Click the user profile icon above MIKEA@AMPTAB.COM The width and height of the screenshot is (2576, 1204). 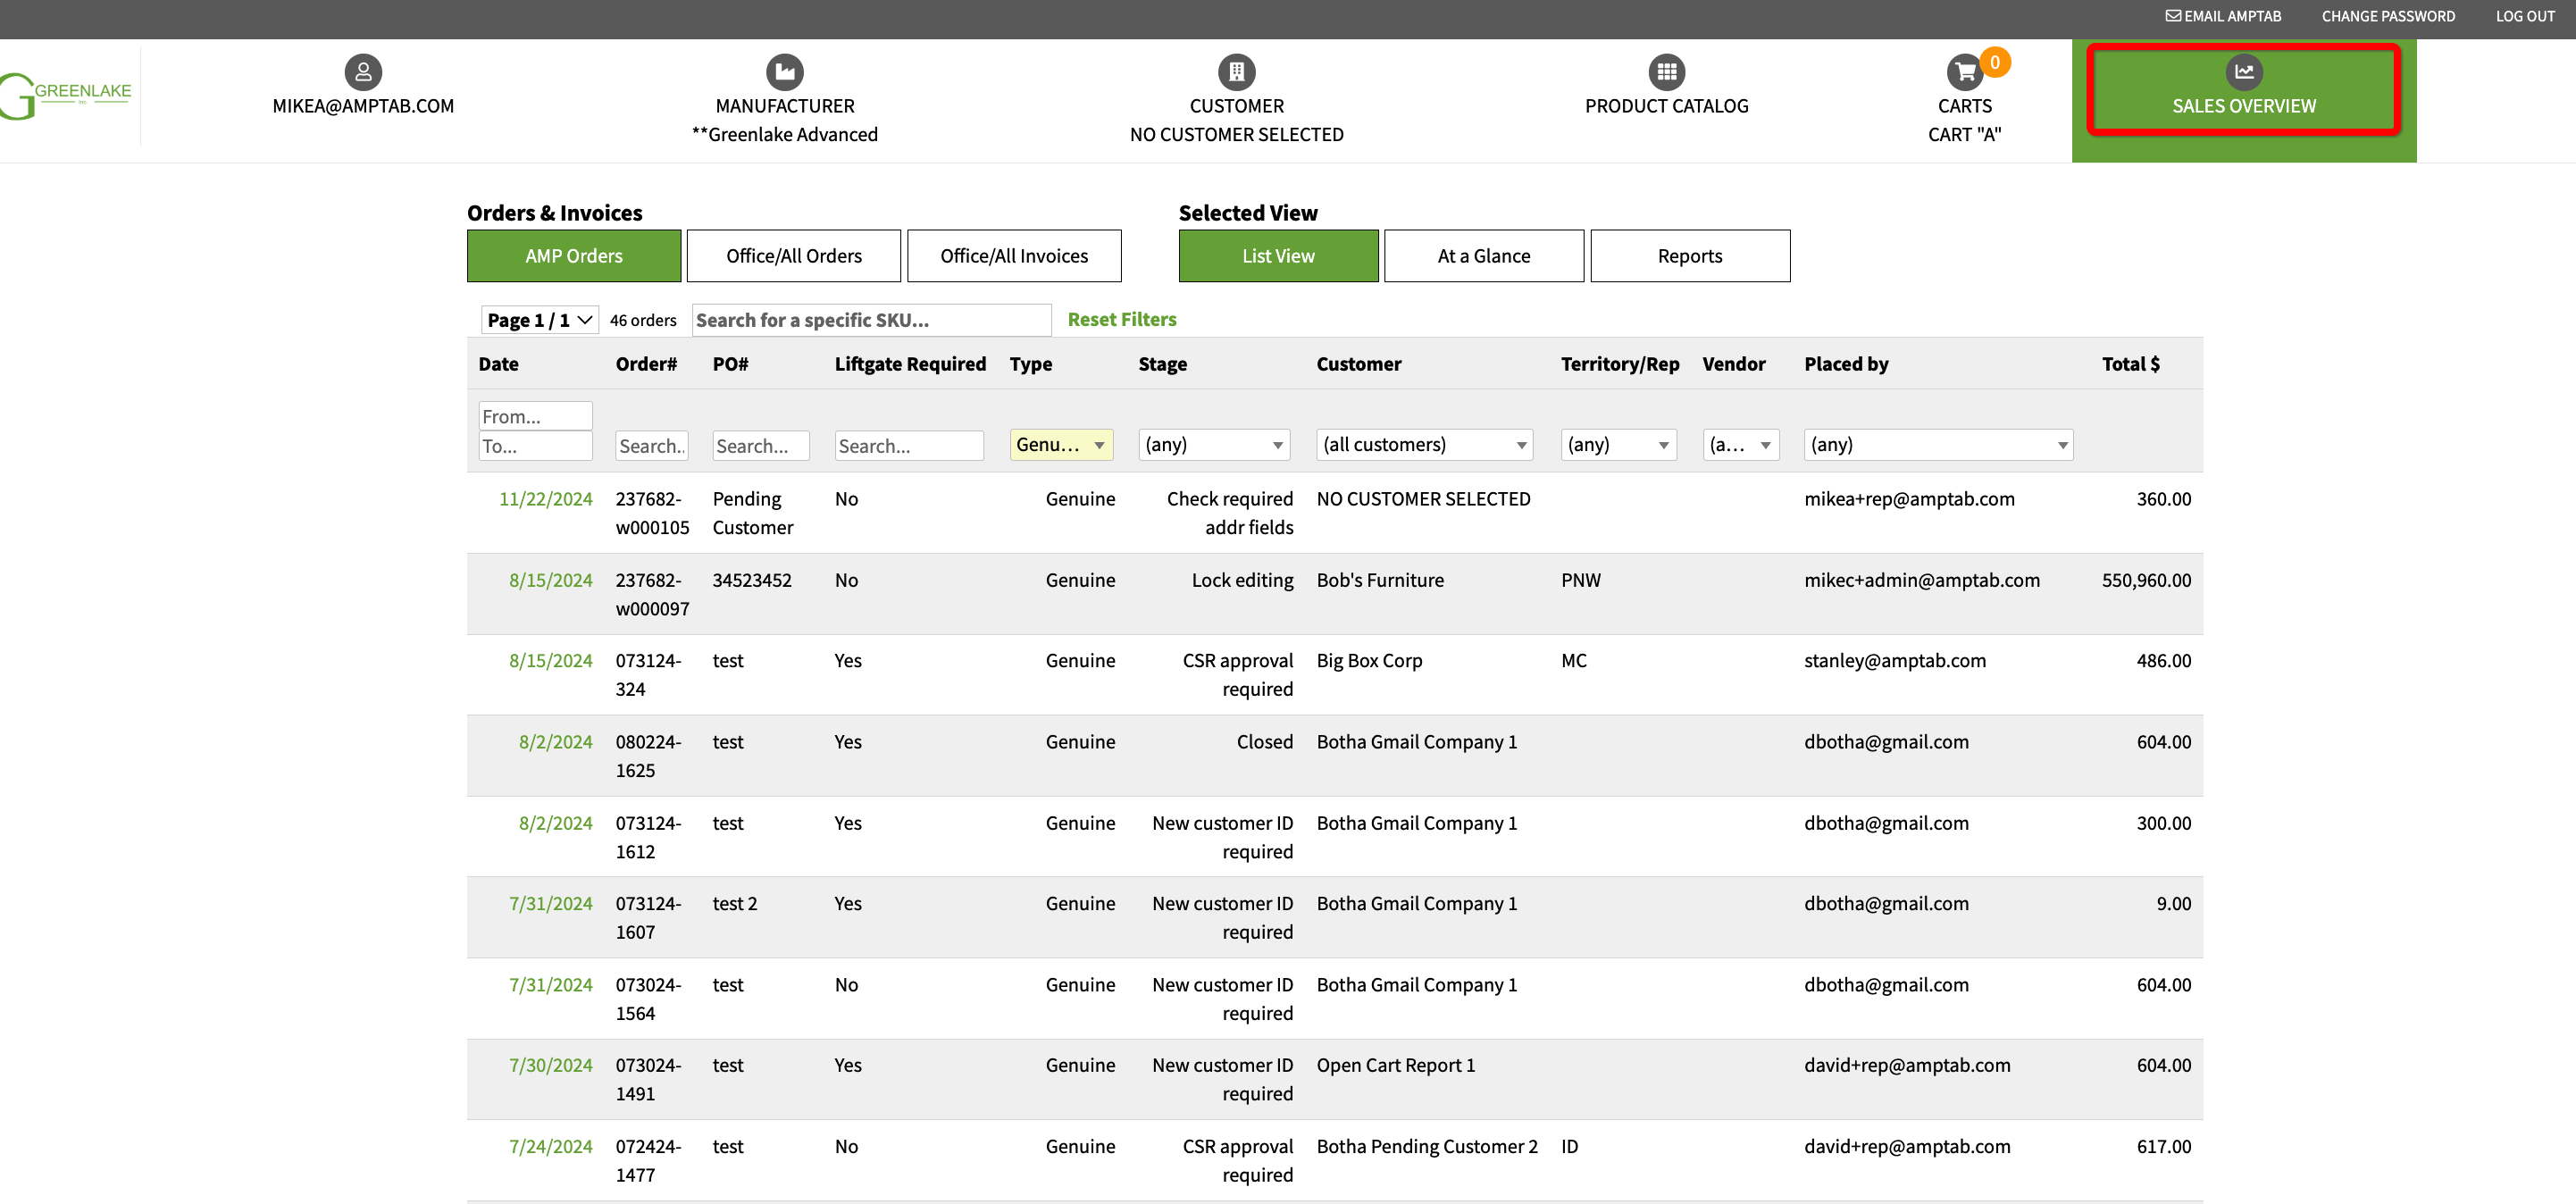coord(363,72)
